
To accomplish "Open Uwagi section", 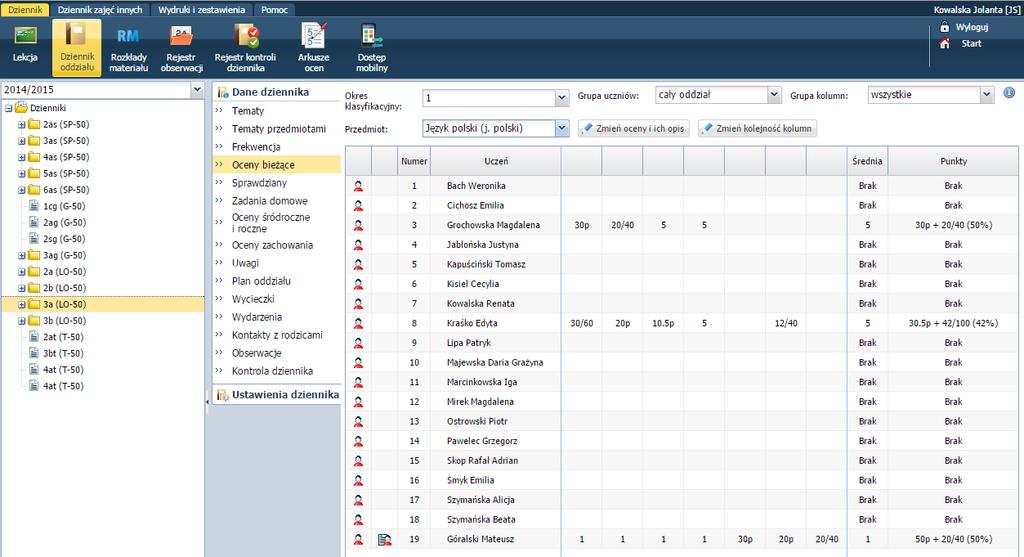I will [x=245, y=263].
